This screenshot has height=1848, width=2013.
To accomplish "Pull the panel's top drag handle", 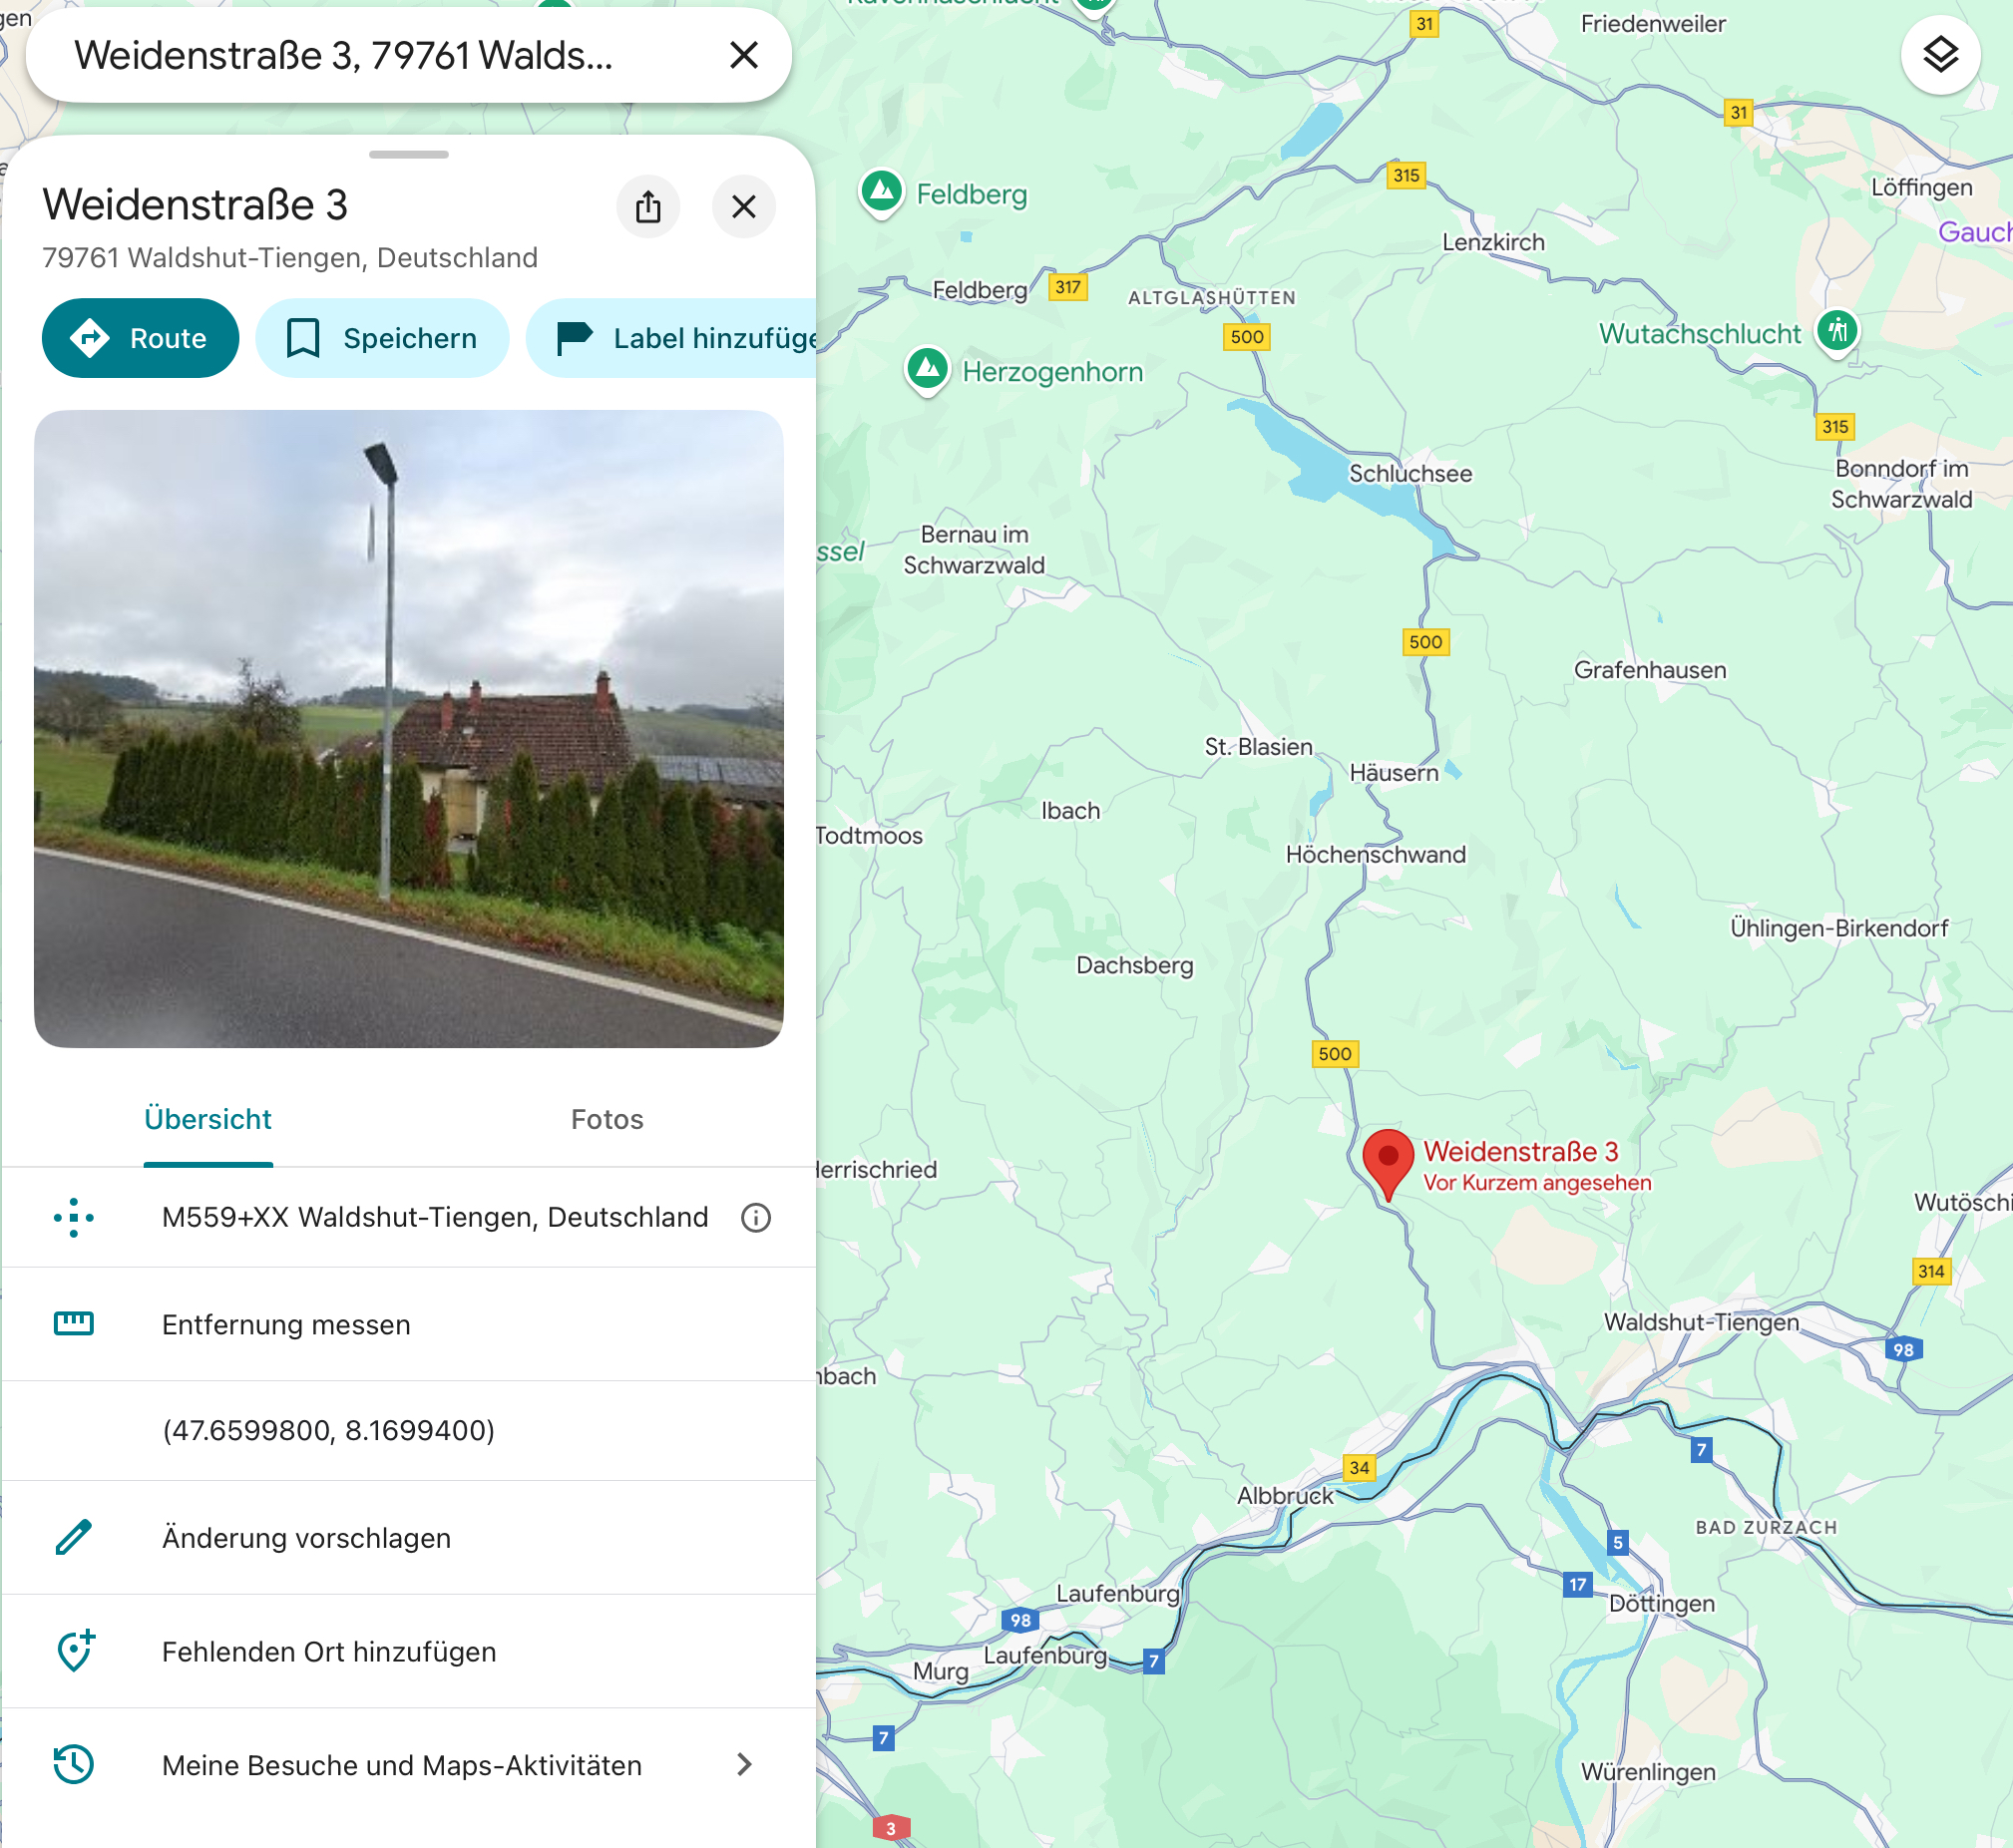I will (x=408, y=155).
